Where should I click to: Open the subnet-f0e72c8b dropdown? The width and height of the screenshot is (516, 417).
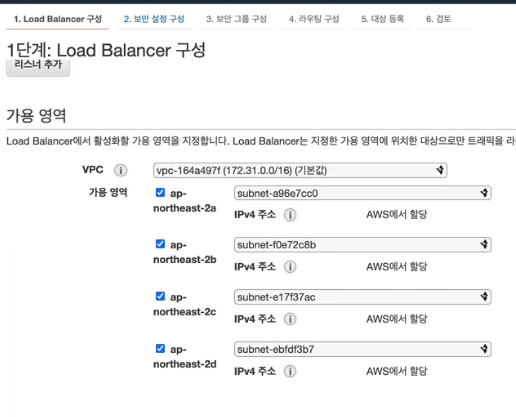pyautogui.click(x=363, y=245)
